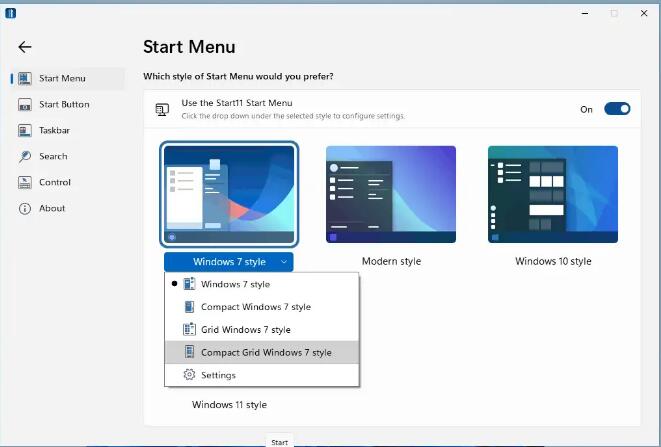The image size is (661, 447).
Task: Click the Control sidebar icon
Action: [x=25, y=183]
